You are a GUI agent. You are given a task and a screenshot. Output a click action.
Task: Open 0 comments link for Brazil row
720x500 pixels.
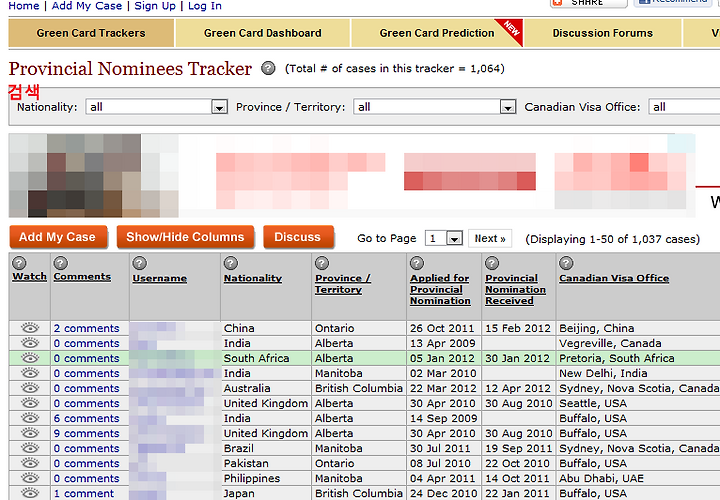[x=86, y=448]
